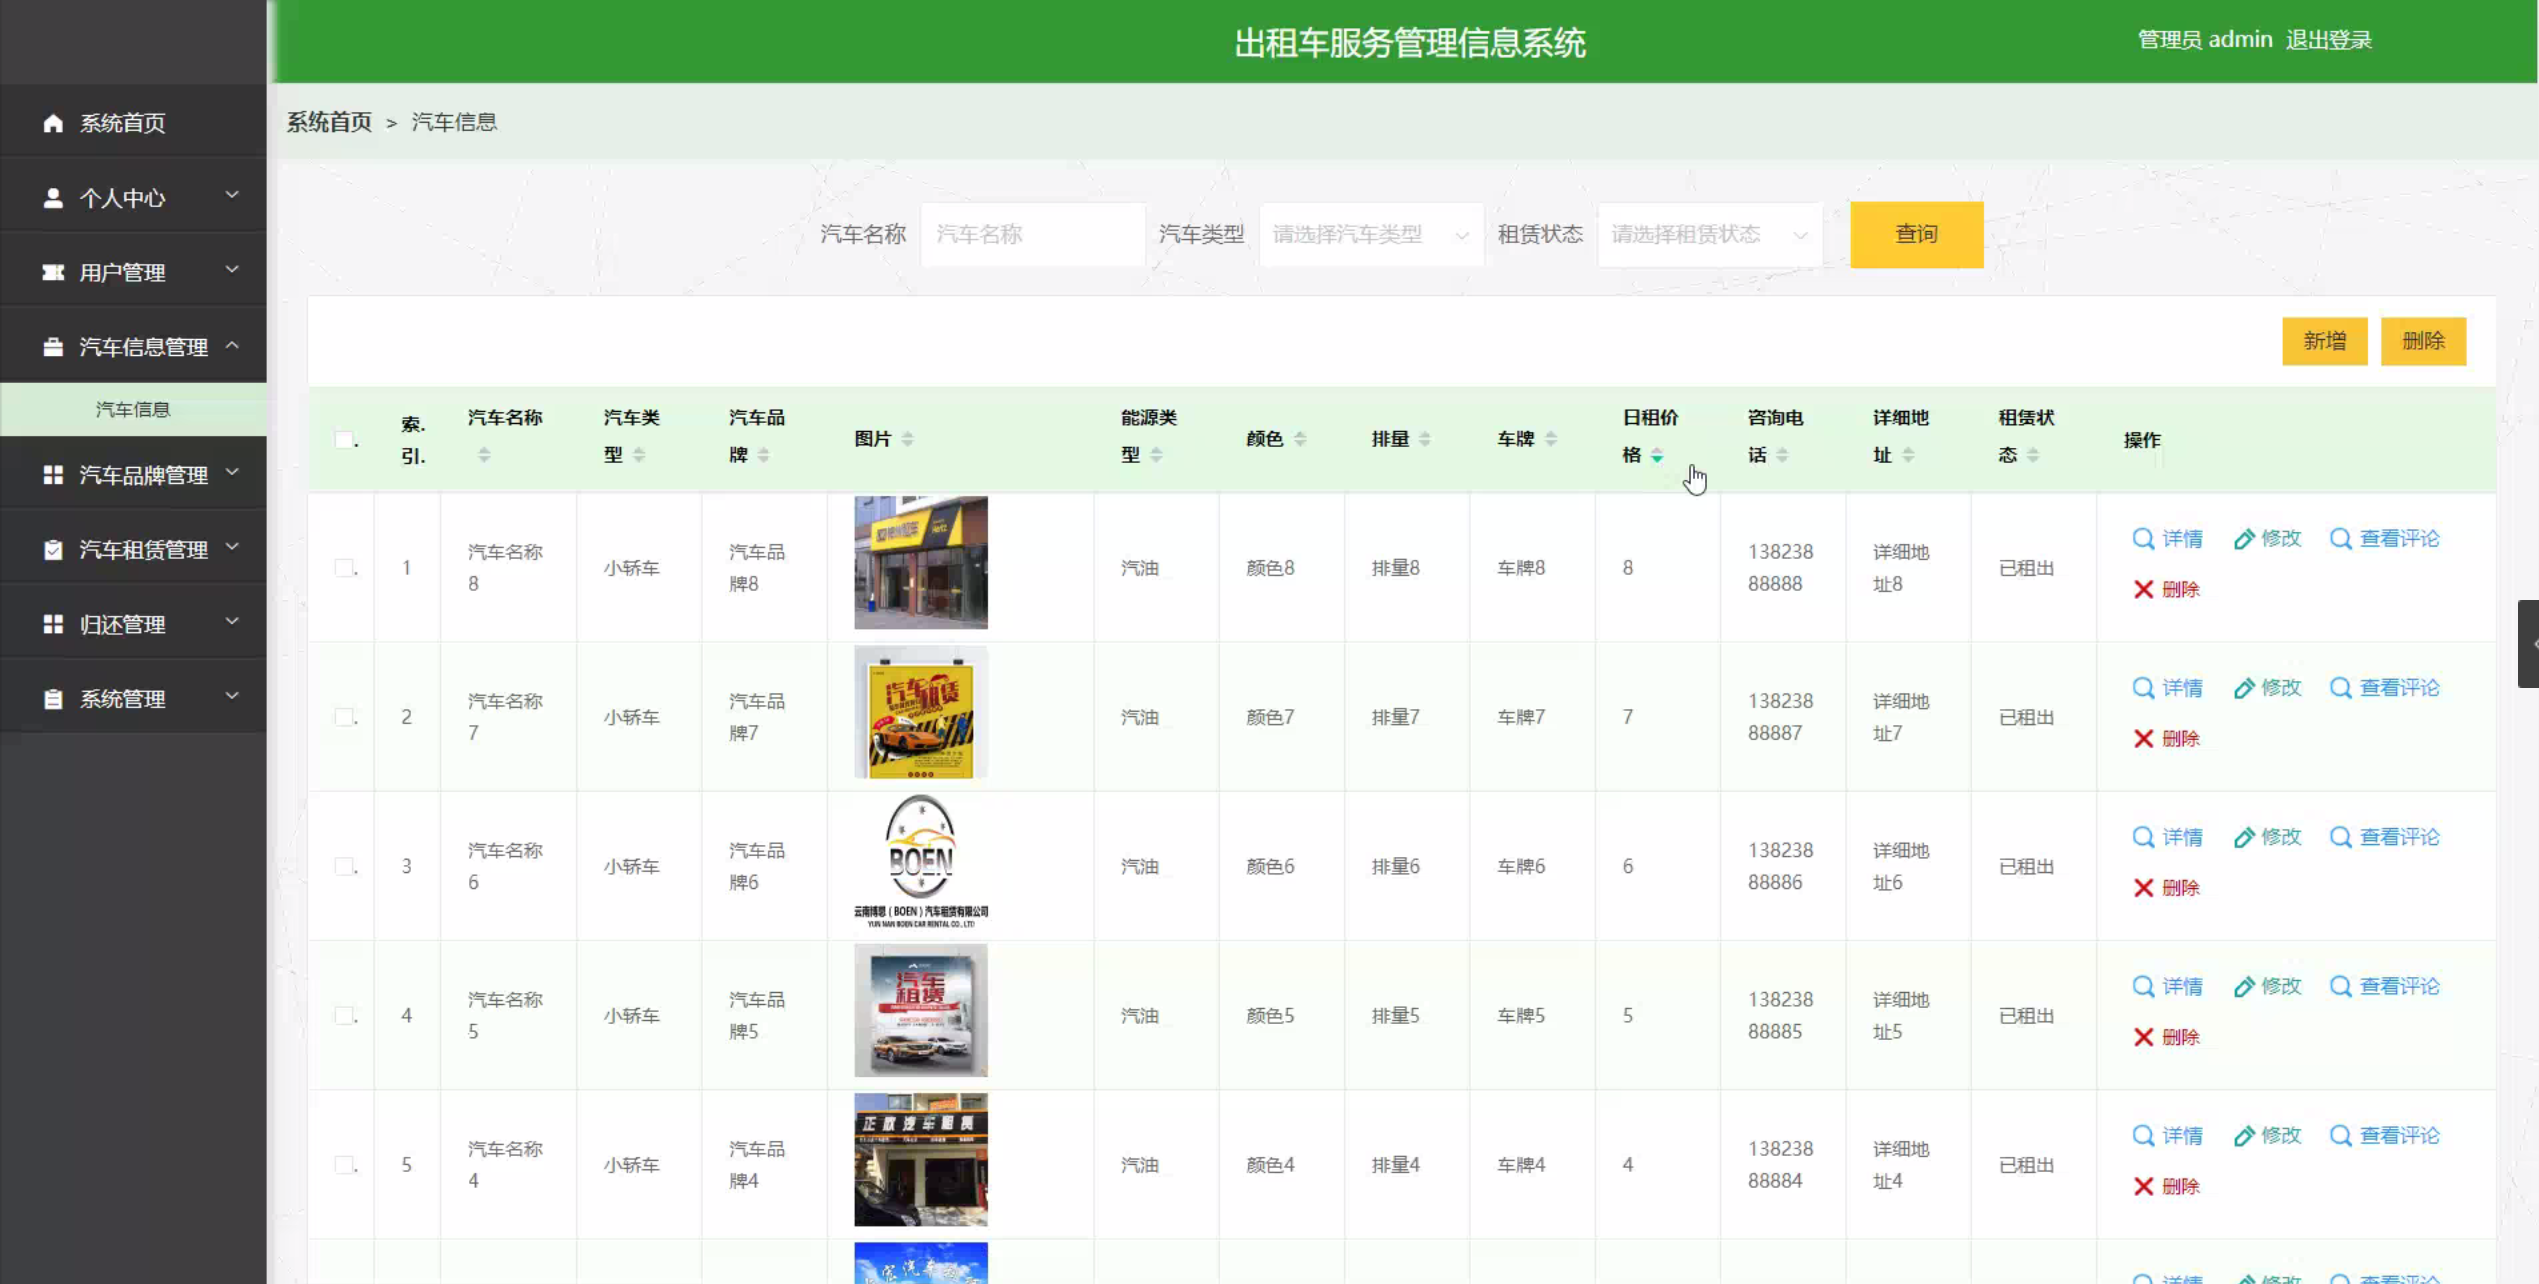The width and height of the screenshot is (2539, 1284).
Task: Click the home icon beside 系统首页
Action: coord(53,123)
